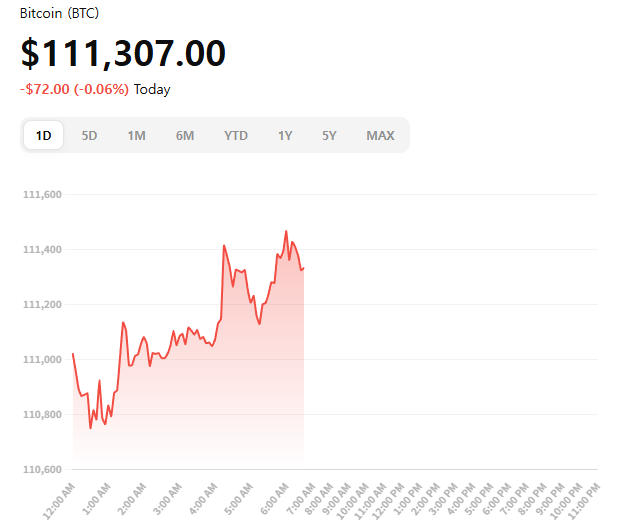The image size is (630, 524).
Task: View the 5Y price chart
Action: (x=329, y=135)
